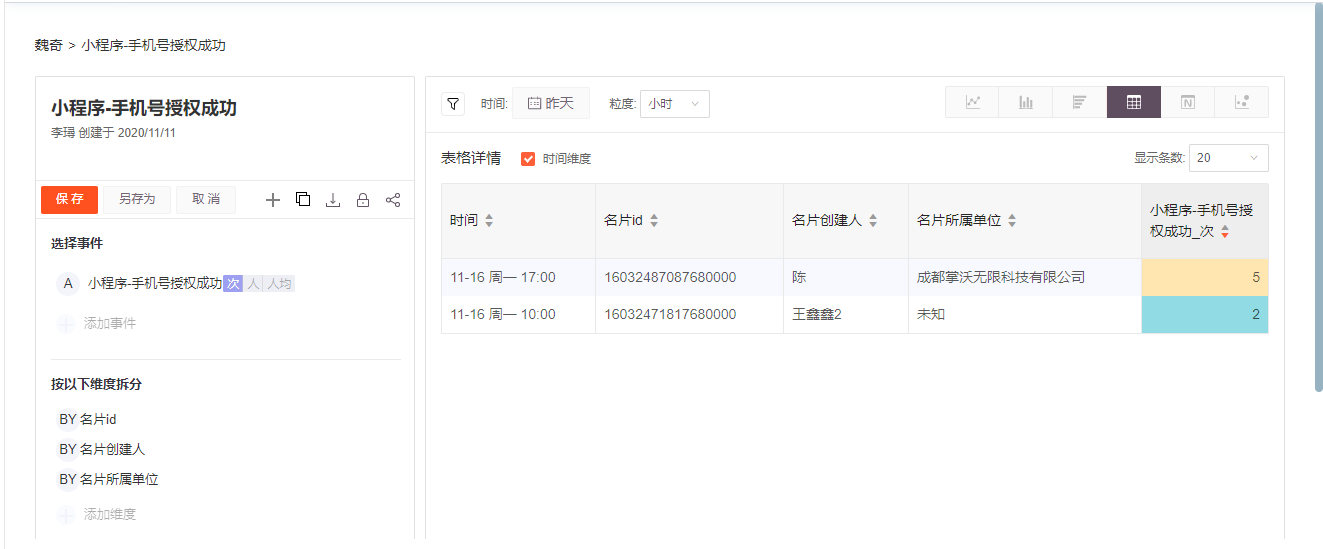Open the 粒度 小时 dropdown
The height and width of the screenshot is (549, 1323).
pos(675,104)
